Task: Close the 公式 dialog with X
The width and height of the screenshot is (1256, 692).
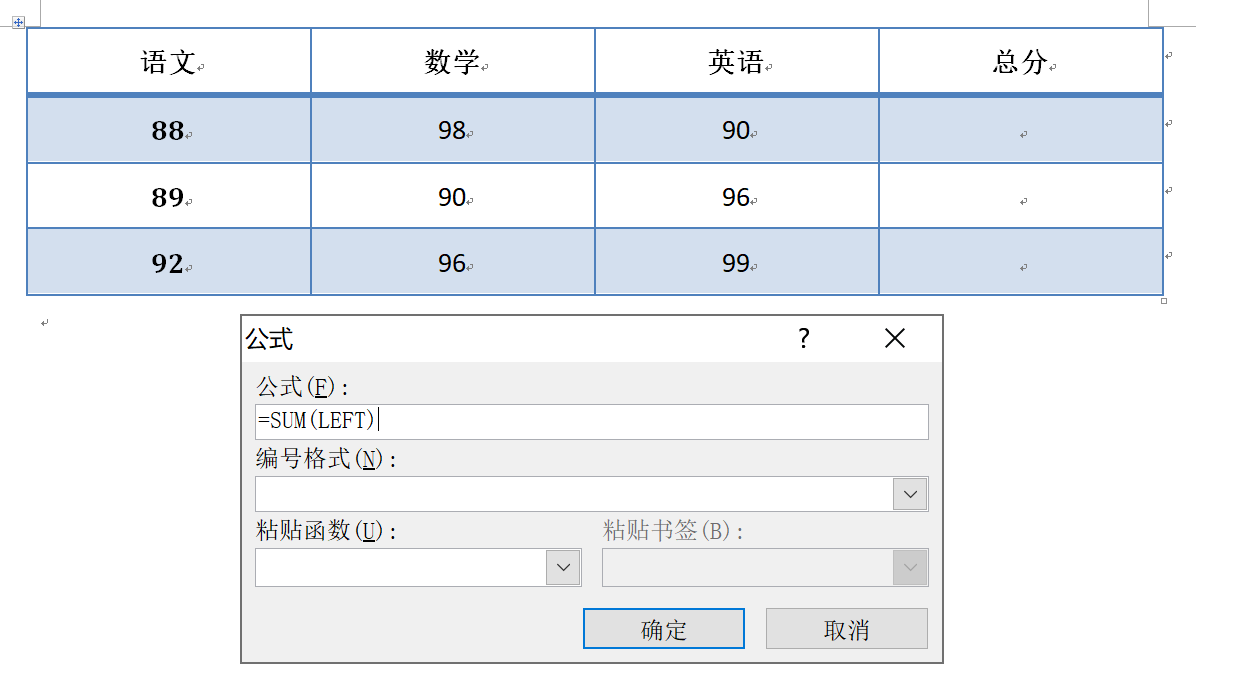Action: [x=895, y=339]
